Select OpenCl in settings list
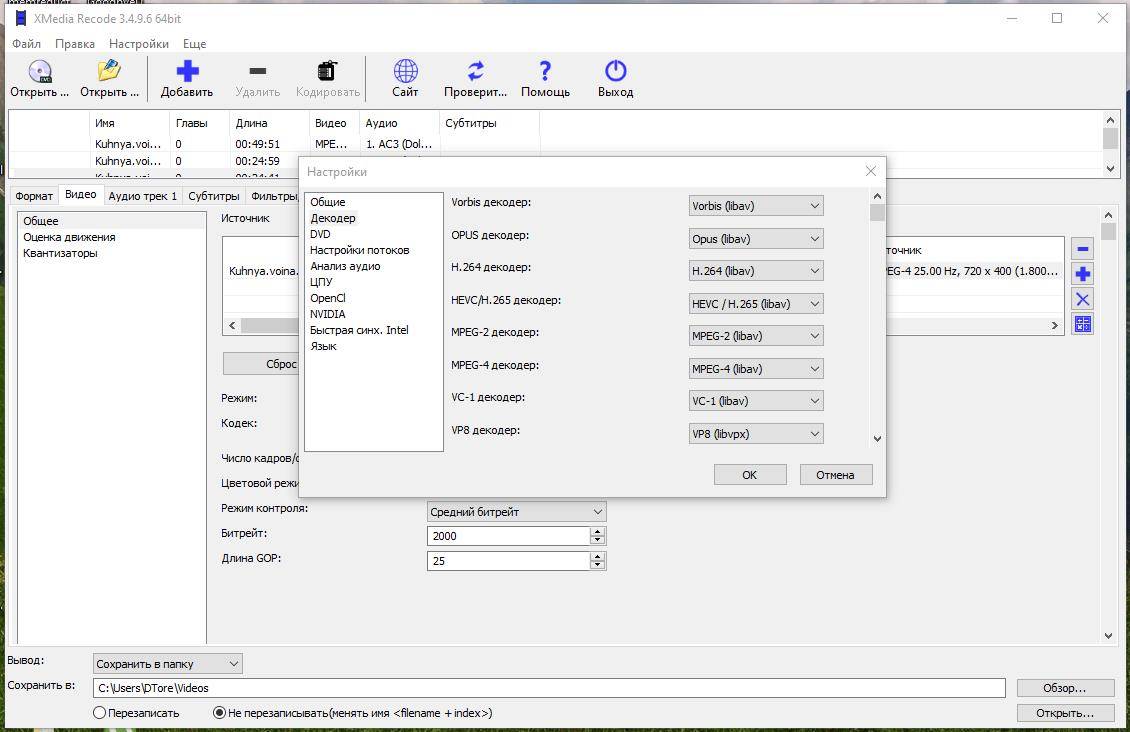Image resolution: width=1130 pixels, height=732 pixels. [x=328, y=298]
